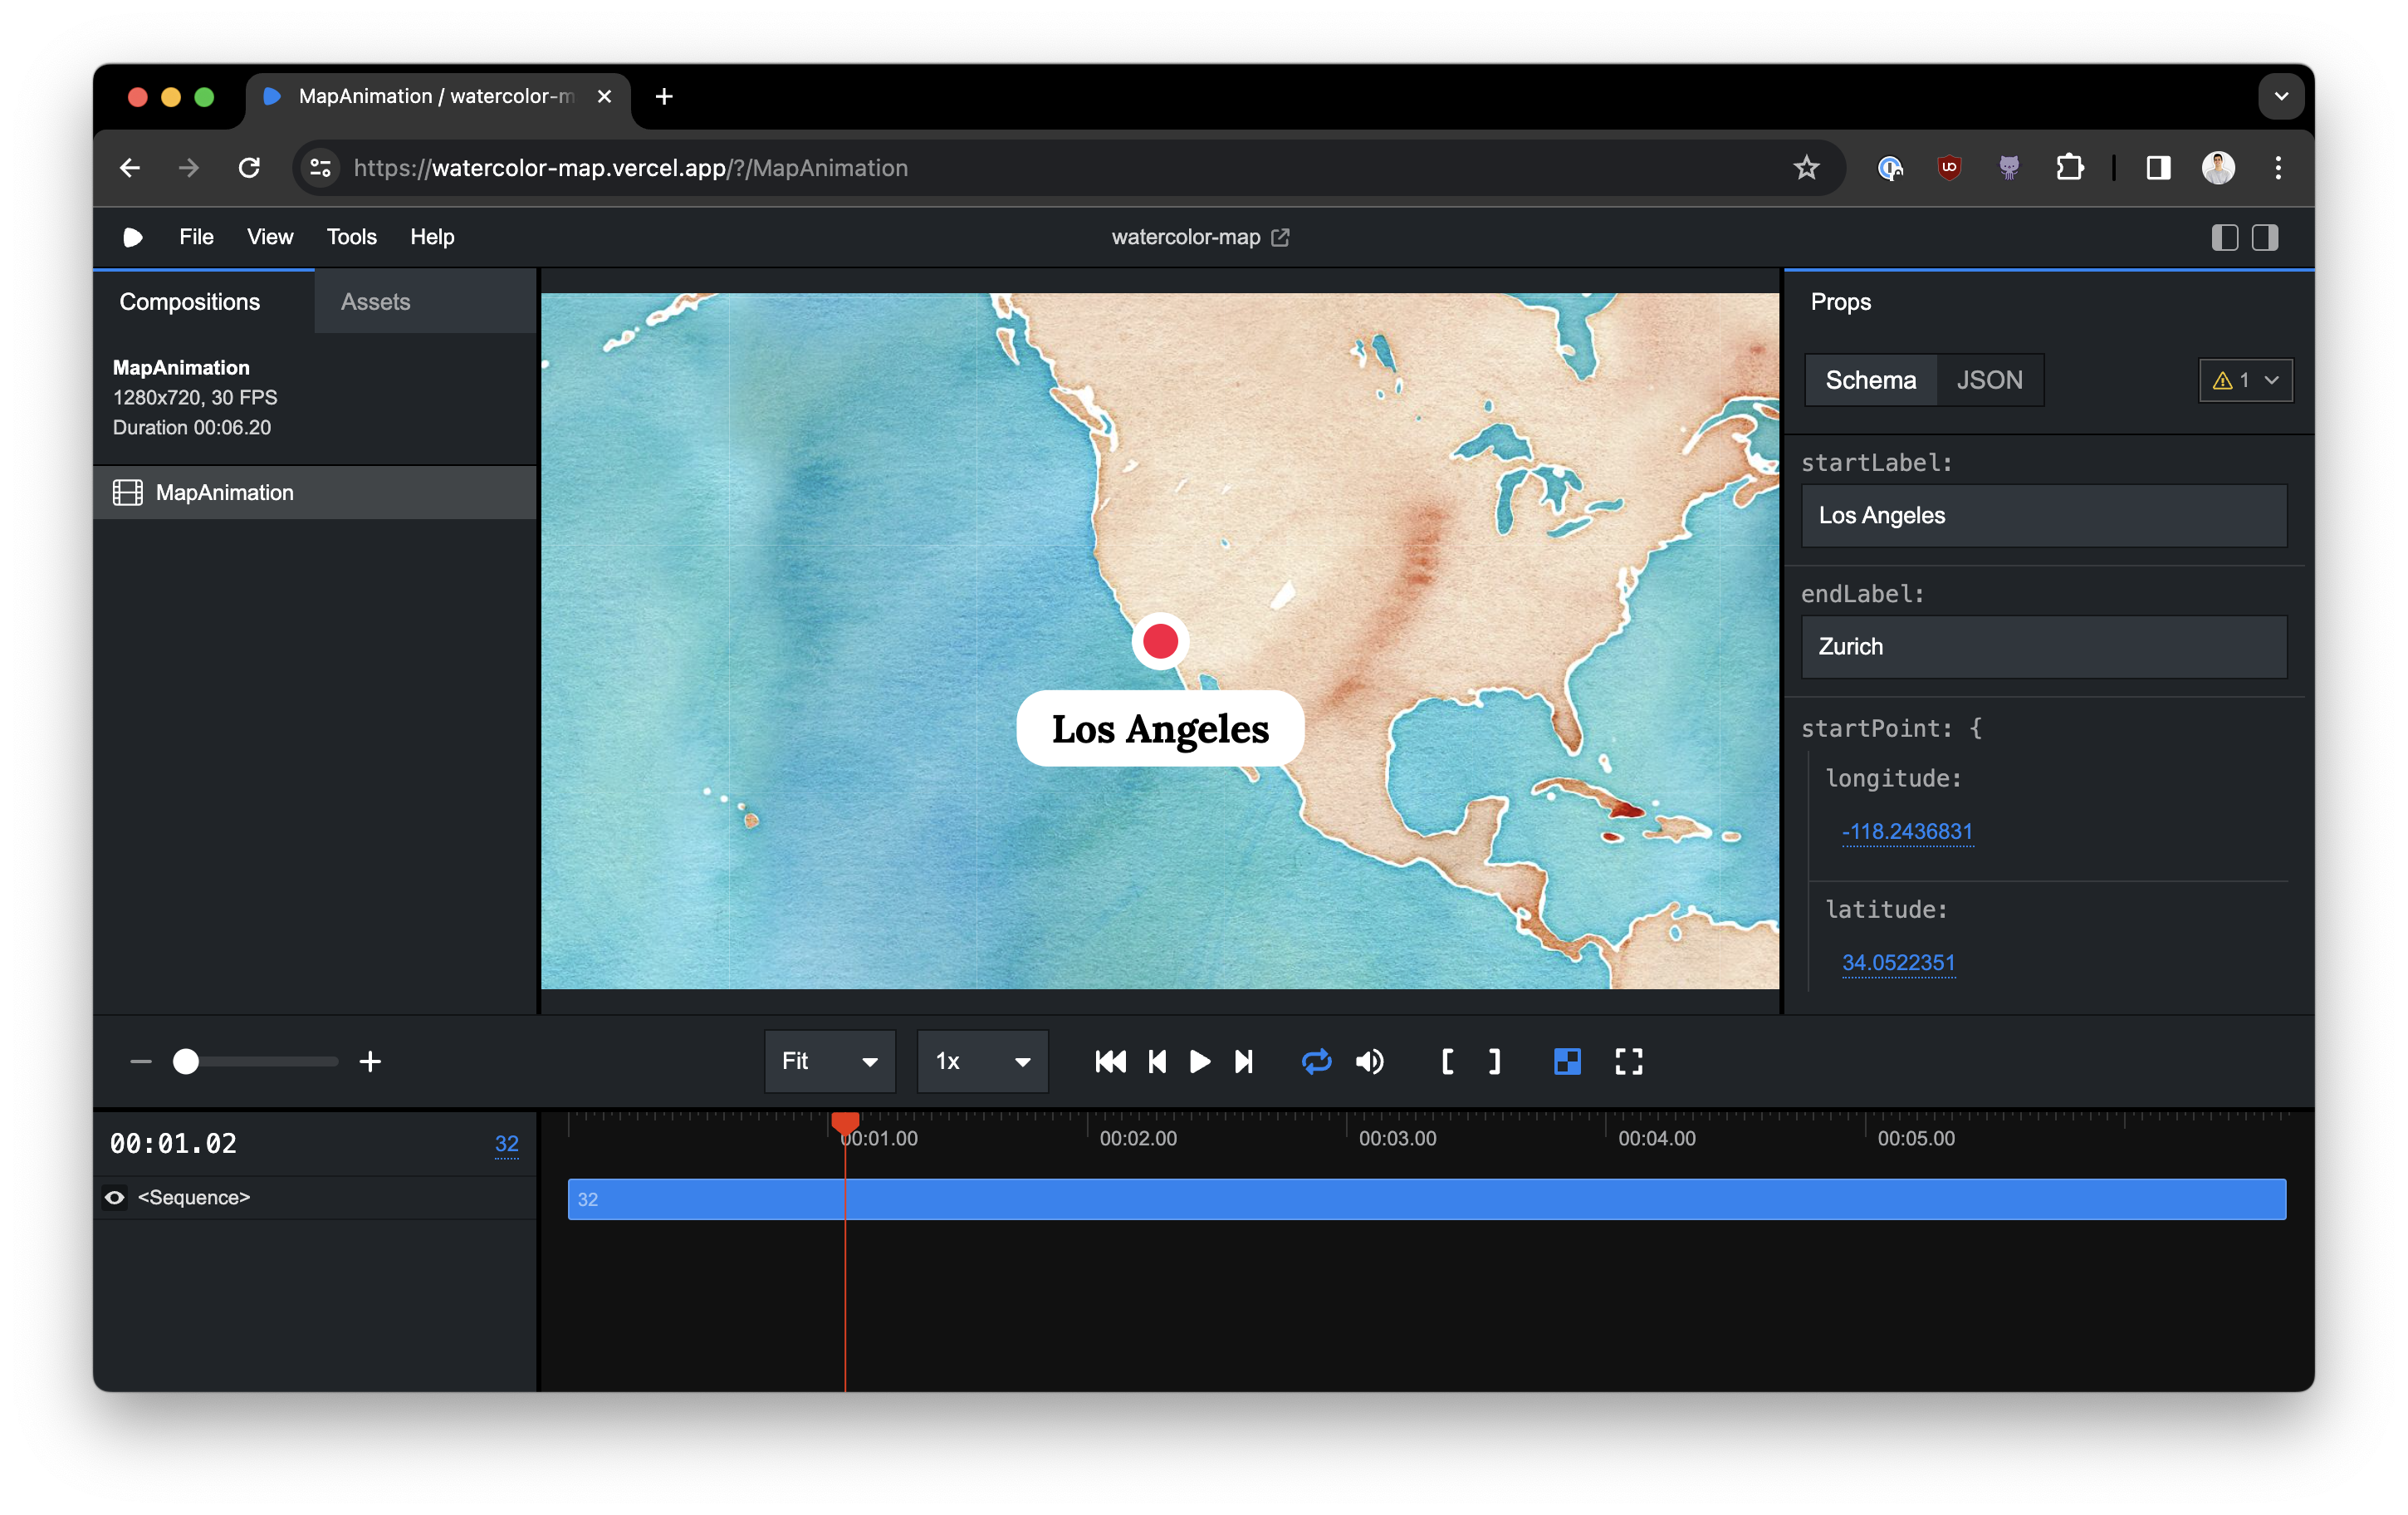The width and height of the screenshot is (2408, 1515).
Task: Hide the Sequence track with eye icon
Action: [115, 1197]
